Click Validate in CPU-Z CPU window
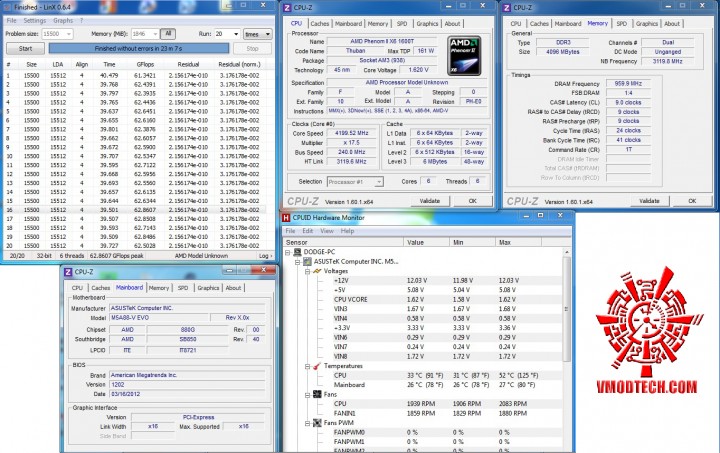Image resolution: width=720 pixels, height=453 pixels. (429, 201)
